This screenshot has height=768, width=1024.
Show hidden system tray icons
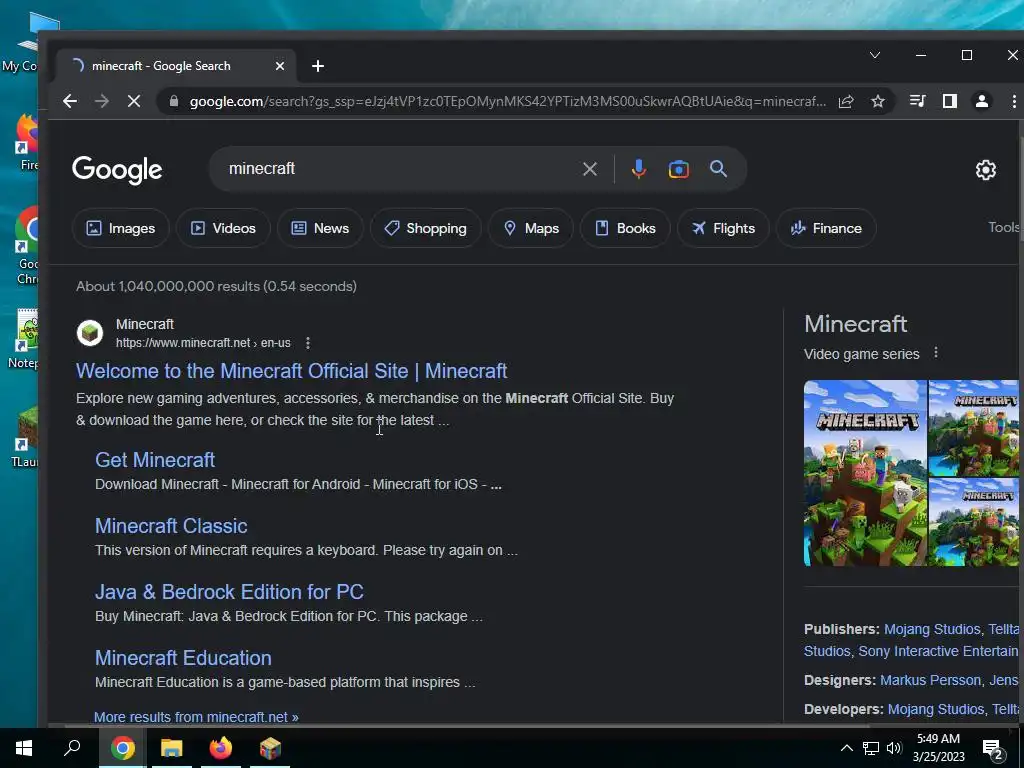point(846,748)
